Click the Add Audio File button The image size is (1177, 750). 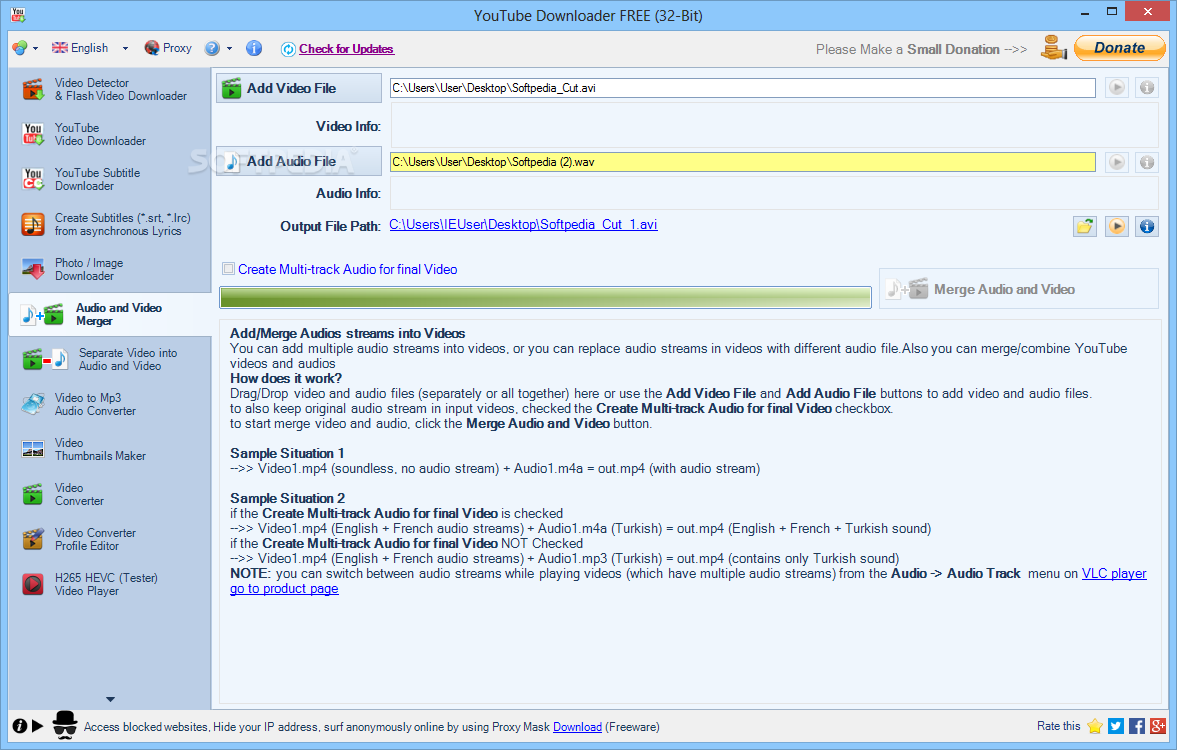pos(299,161)
